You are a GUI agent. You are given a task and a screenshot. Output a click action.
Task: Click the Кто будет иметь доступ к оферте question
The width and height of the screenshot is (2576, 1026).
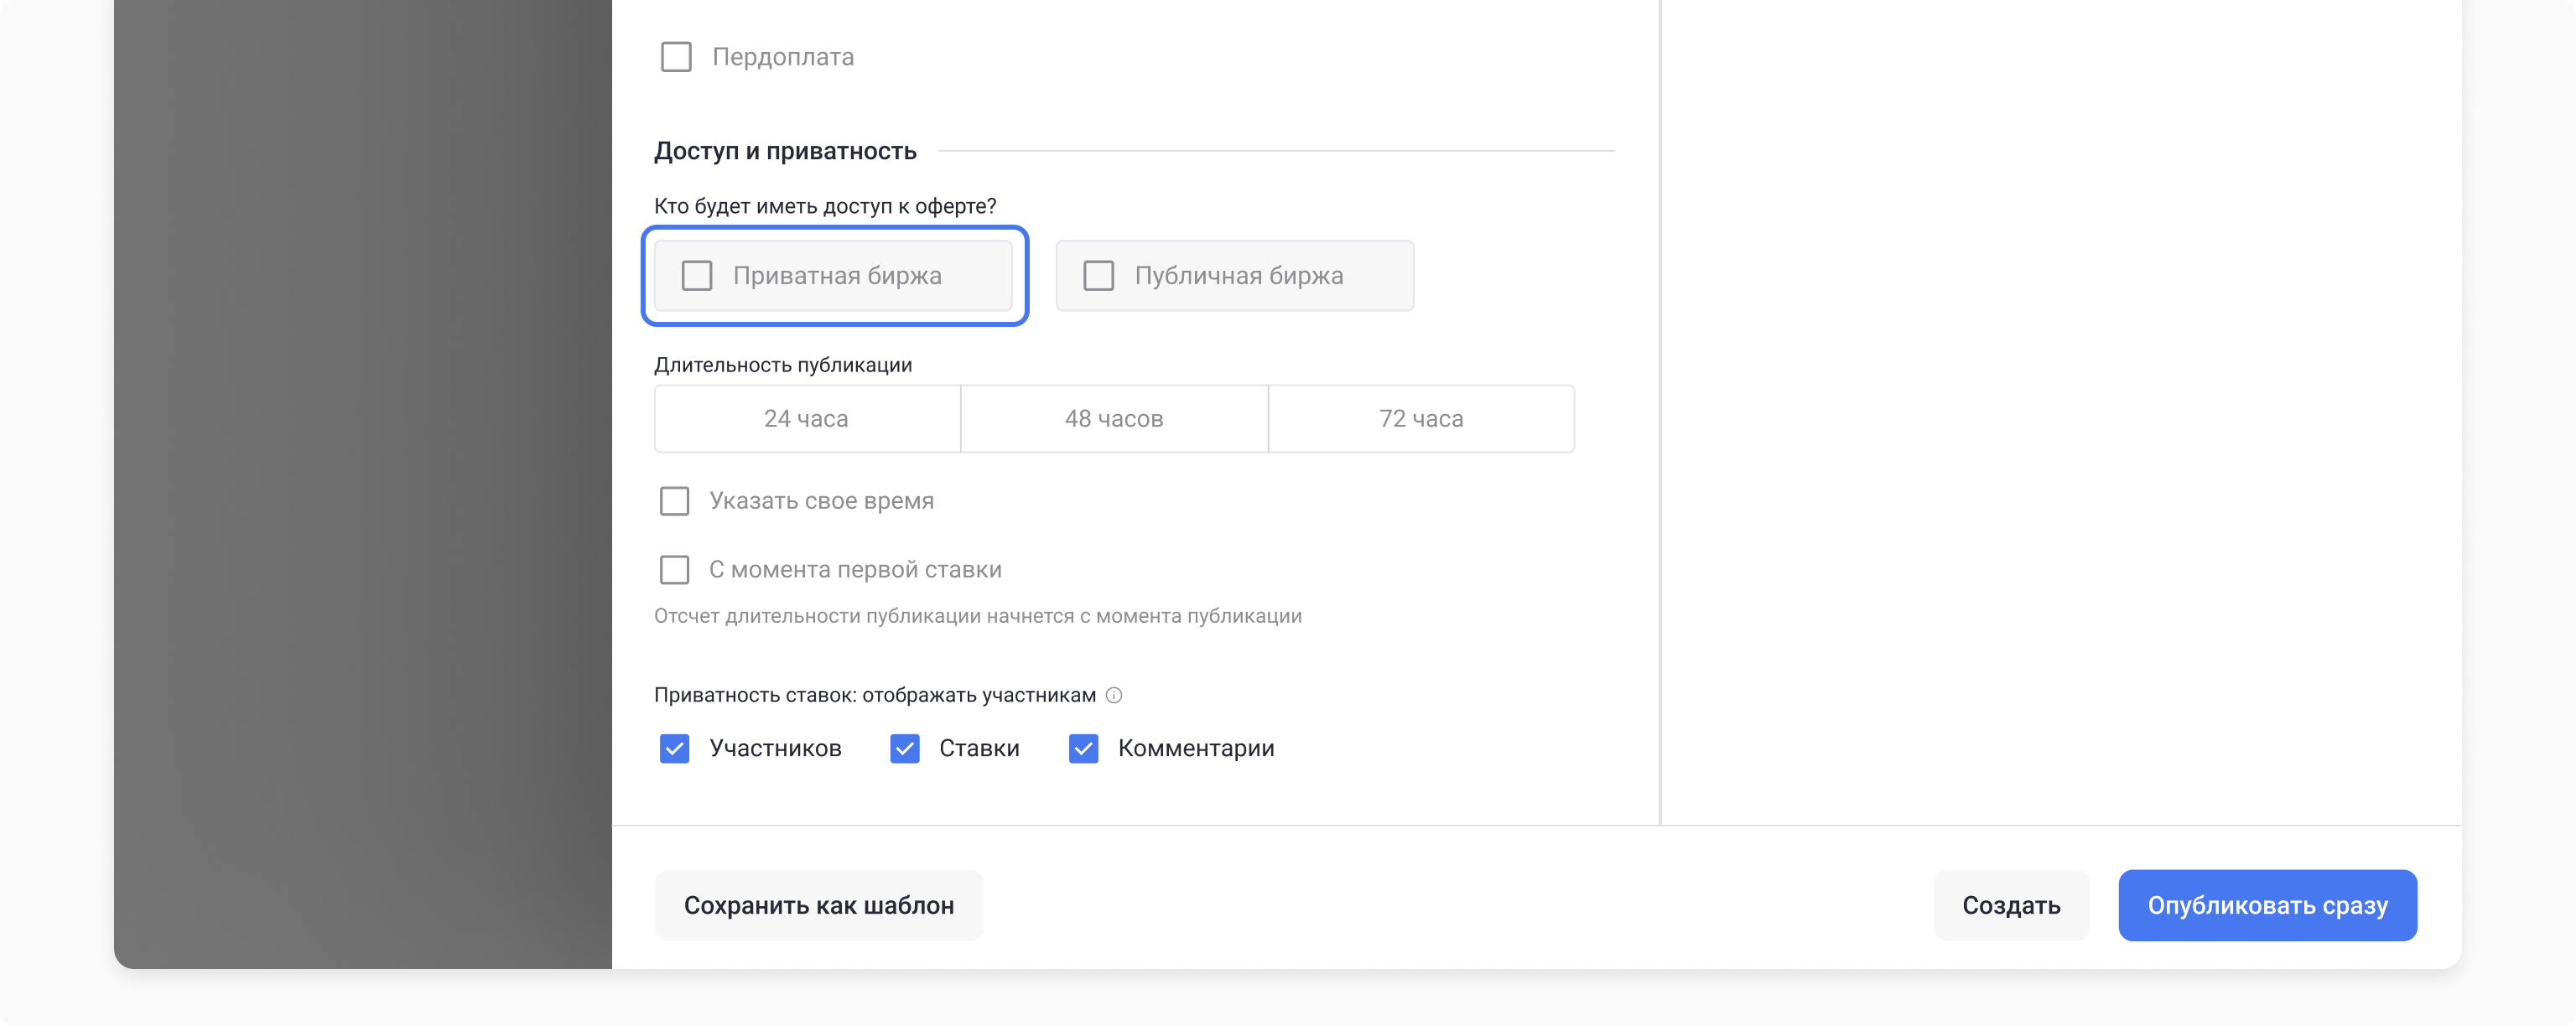coord(825,206)
